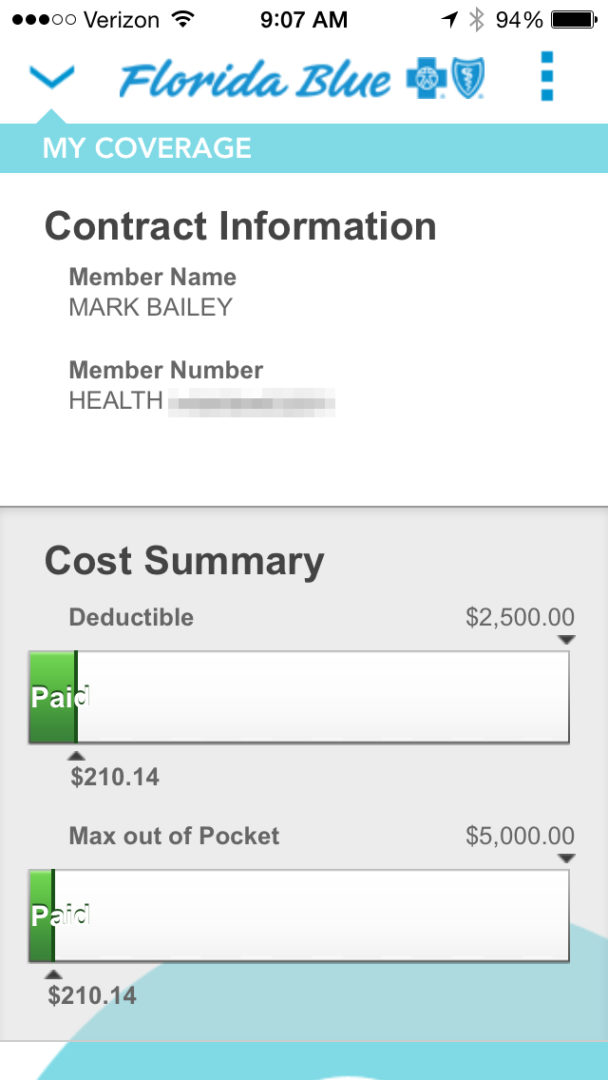Tap the Bluetooth icon in the status bar
Viewport: 608px width, 1080px height.
tap(477, 17)
